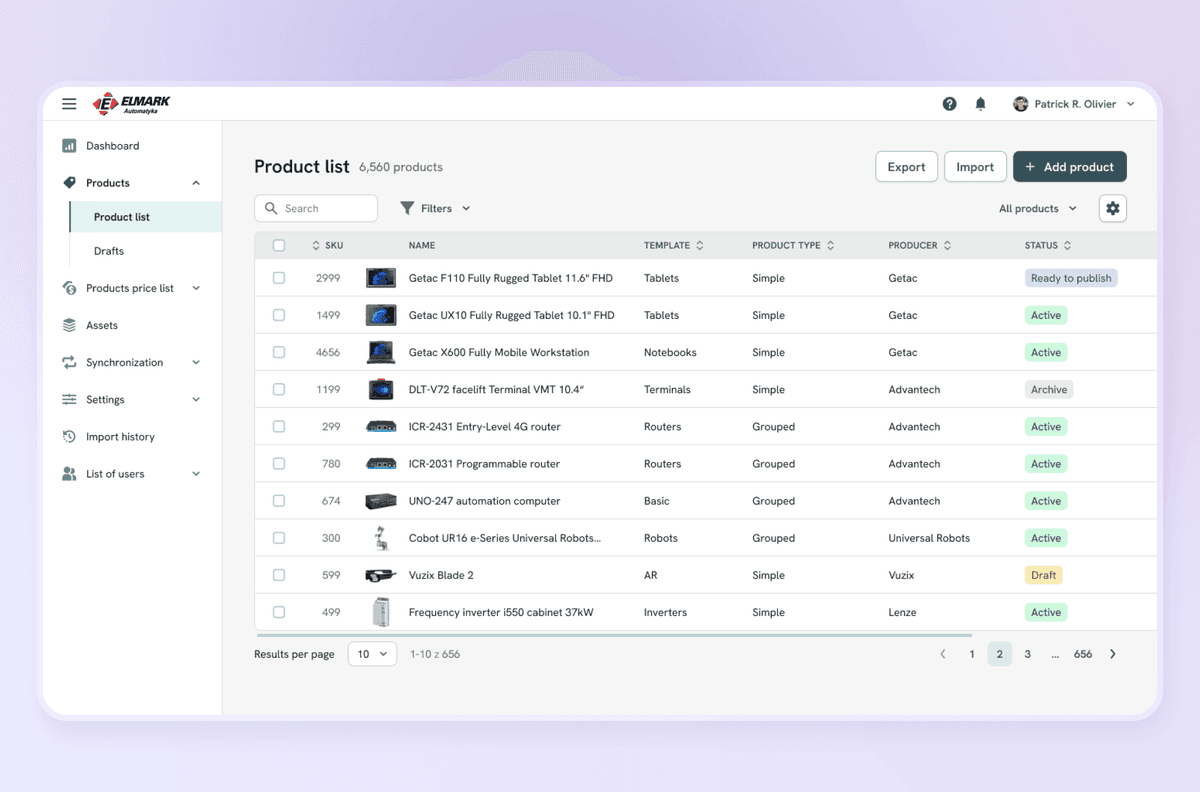Click the funnel Filters icon
Viewport: 1200px width, 792px height.
[407, 208]
